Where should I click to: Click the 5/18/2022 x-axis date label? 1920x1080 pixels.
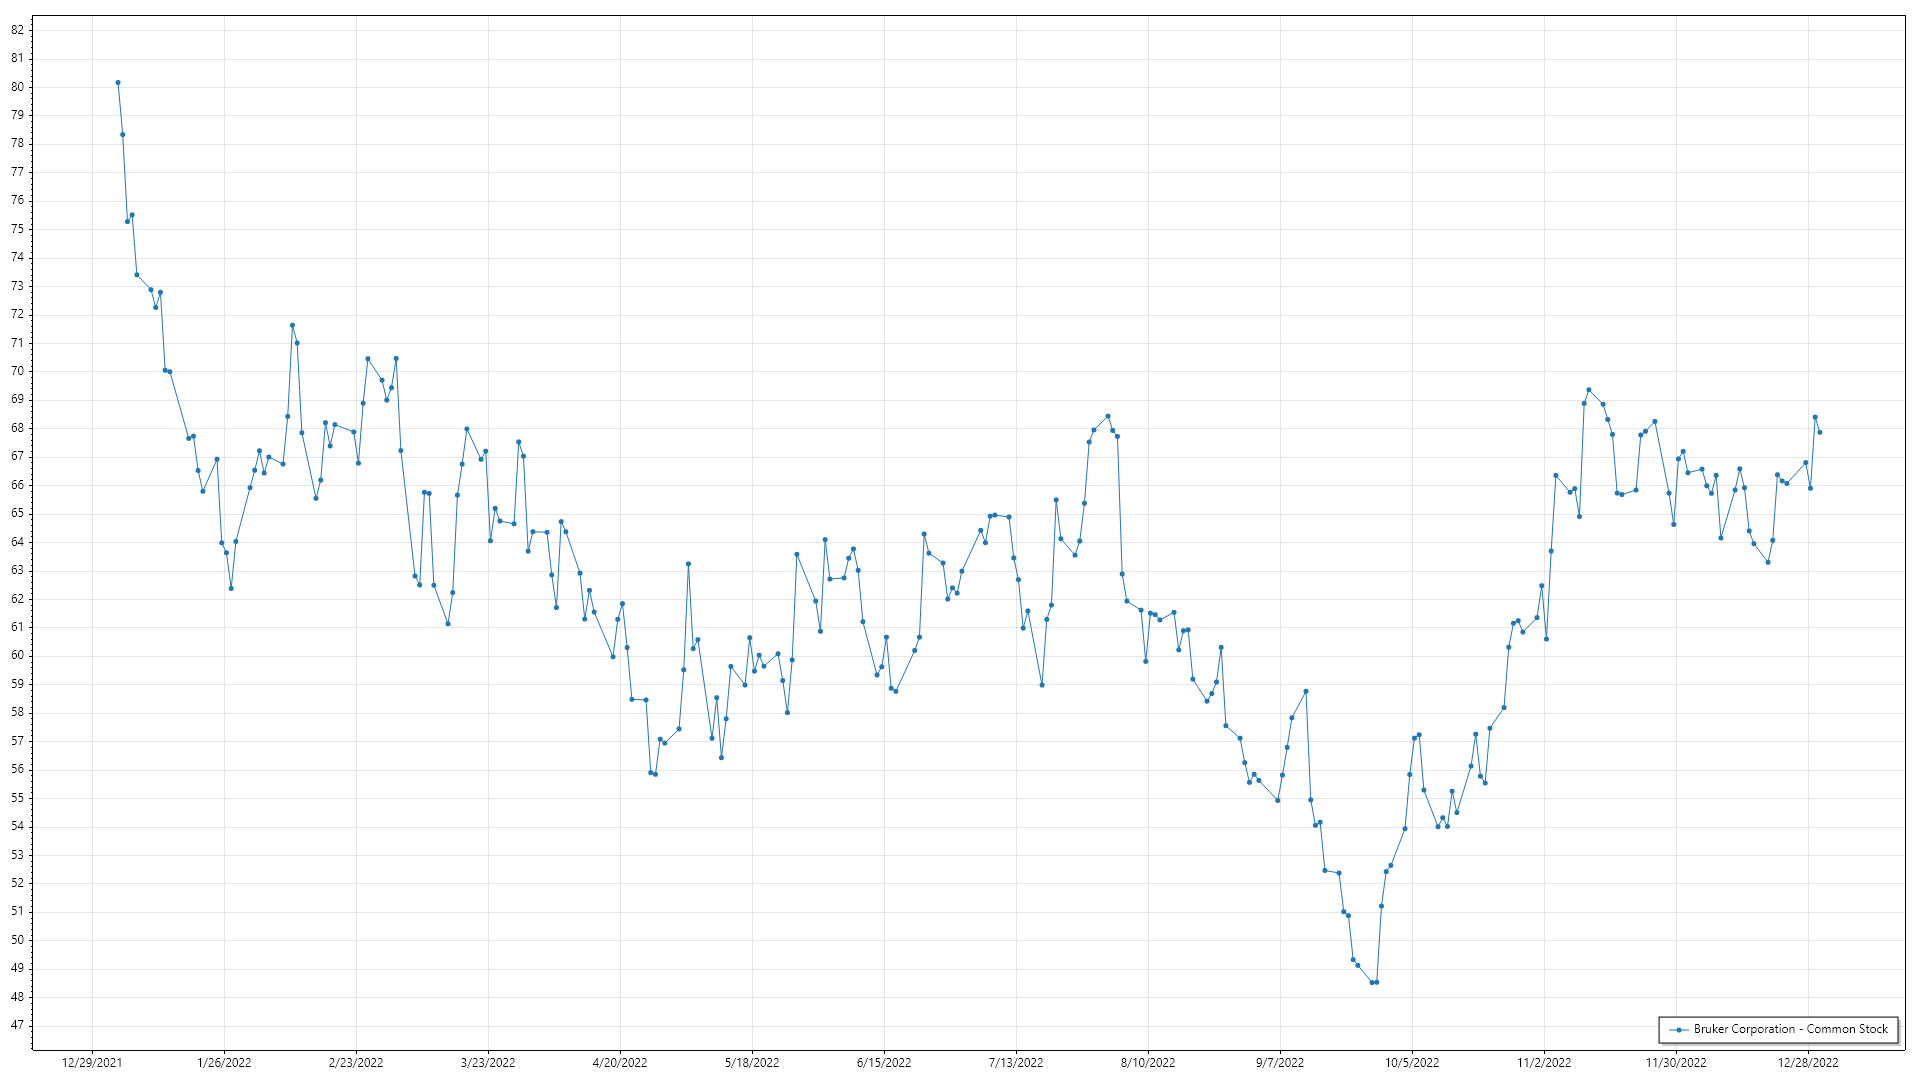[x=752, y=1063]
